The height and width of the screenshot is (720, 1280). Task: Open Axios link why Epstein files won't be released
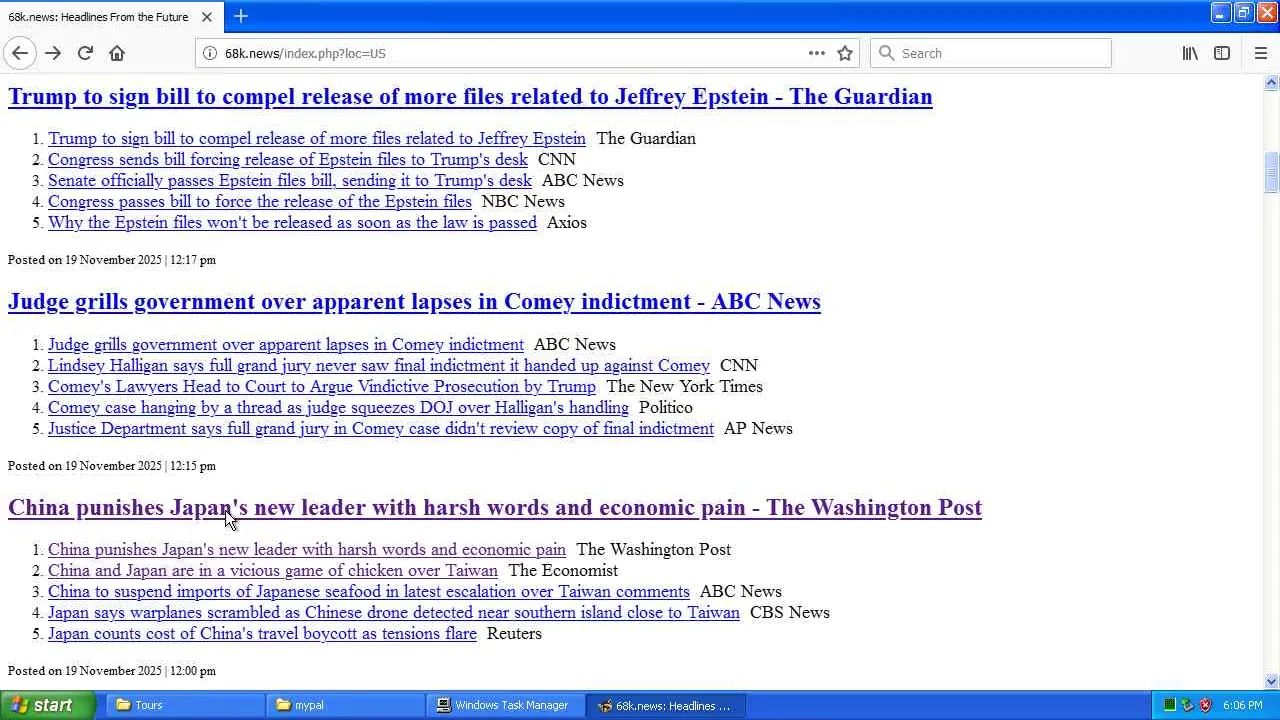292,222
